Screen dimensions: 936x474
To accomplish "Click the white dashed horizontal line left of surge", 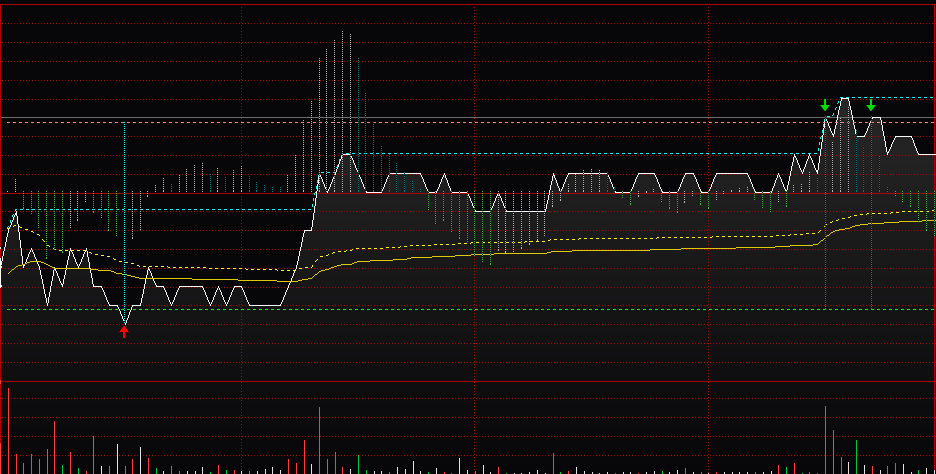I will [x=200, y=209].
